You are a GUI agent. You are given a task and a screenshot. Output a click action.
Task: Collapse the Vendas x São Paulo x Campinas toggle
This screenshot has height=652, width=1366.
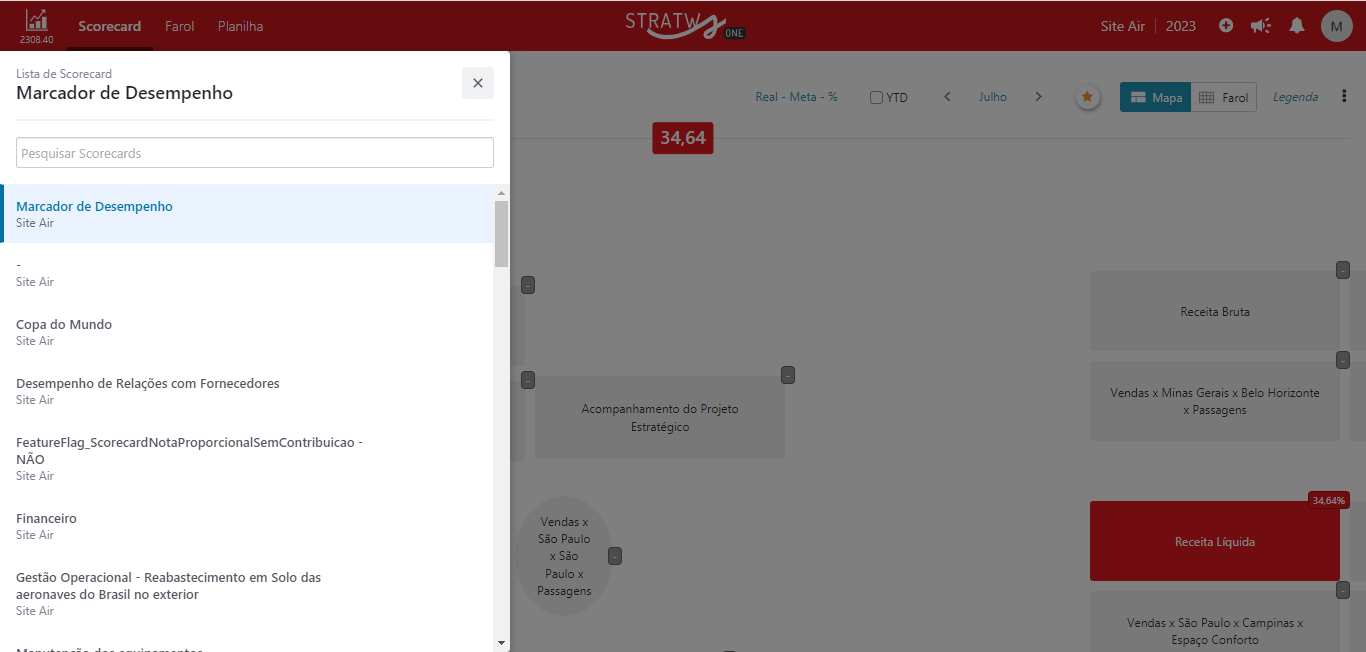(1343, 590)
